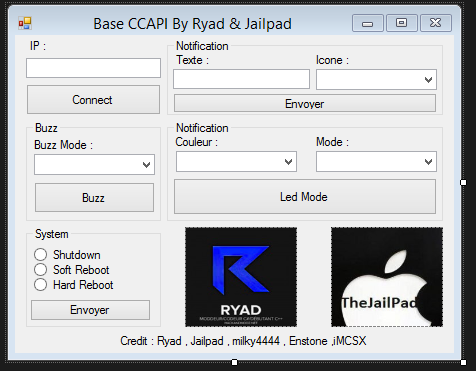
Task: Open the Mode dropdown for LED
Action: pos(376,162)
